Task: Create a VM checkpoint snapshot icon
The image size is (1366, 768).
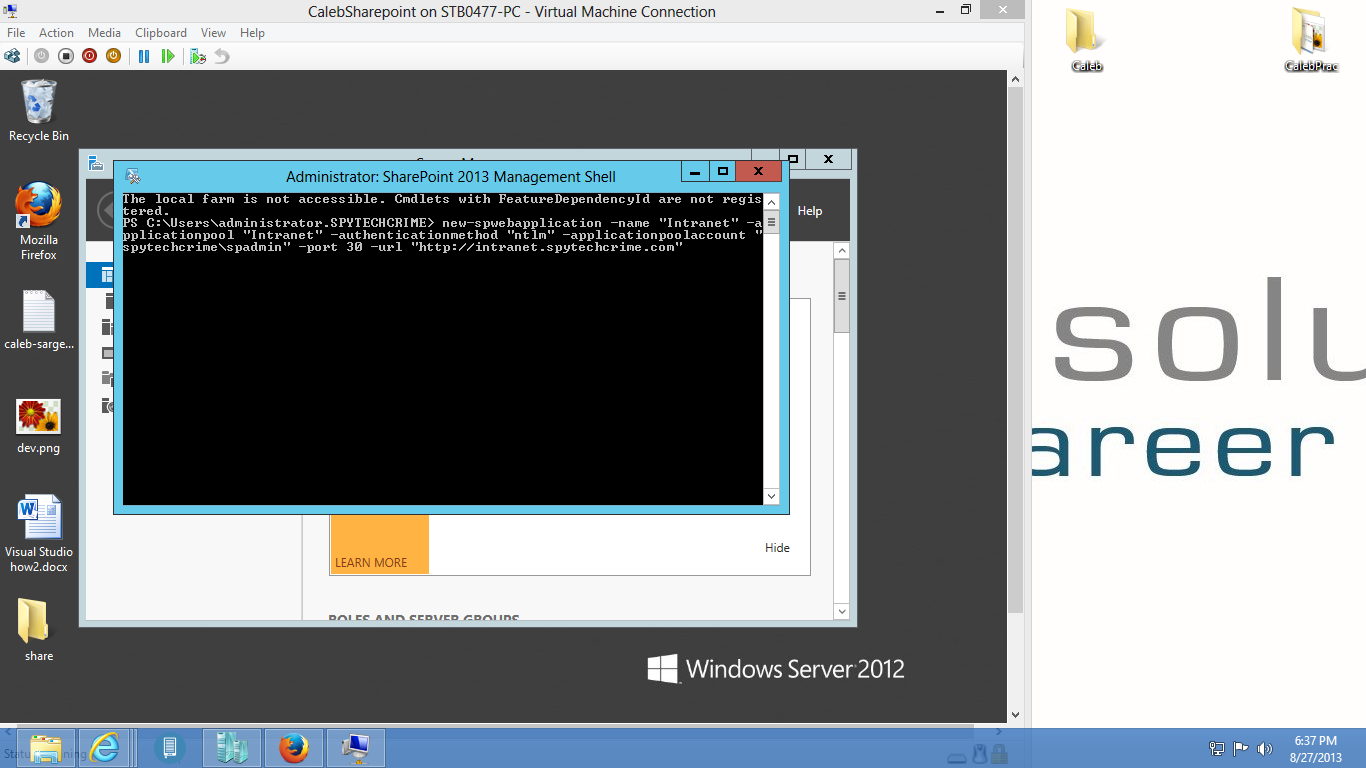Action: coord(198,56)
